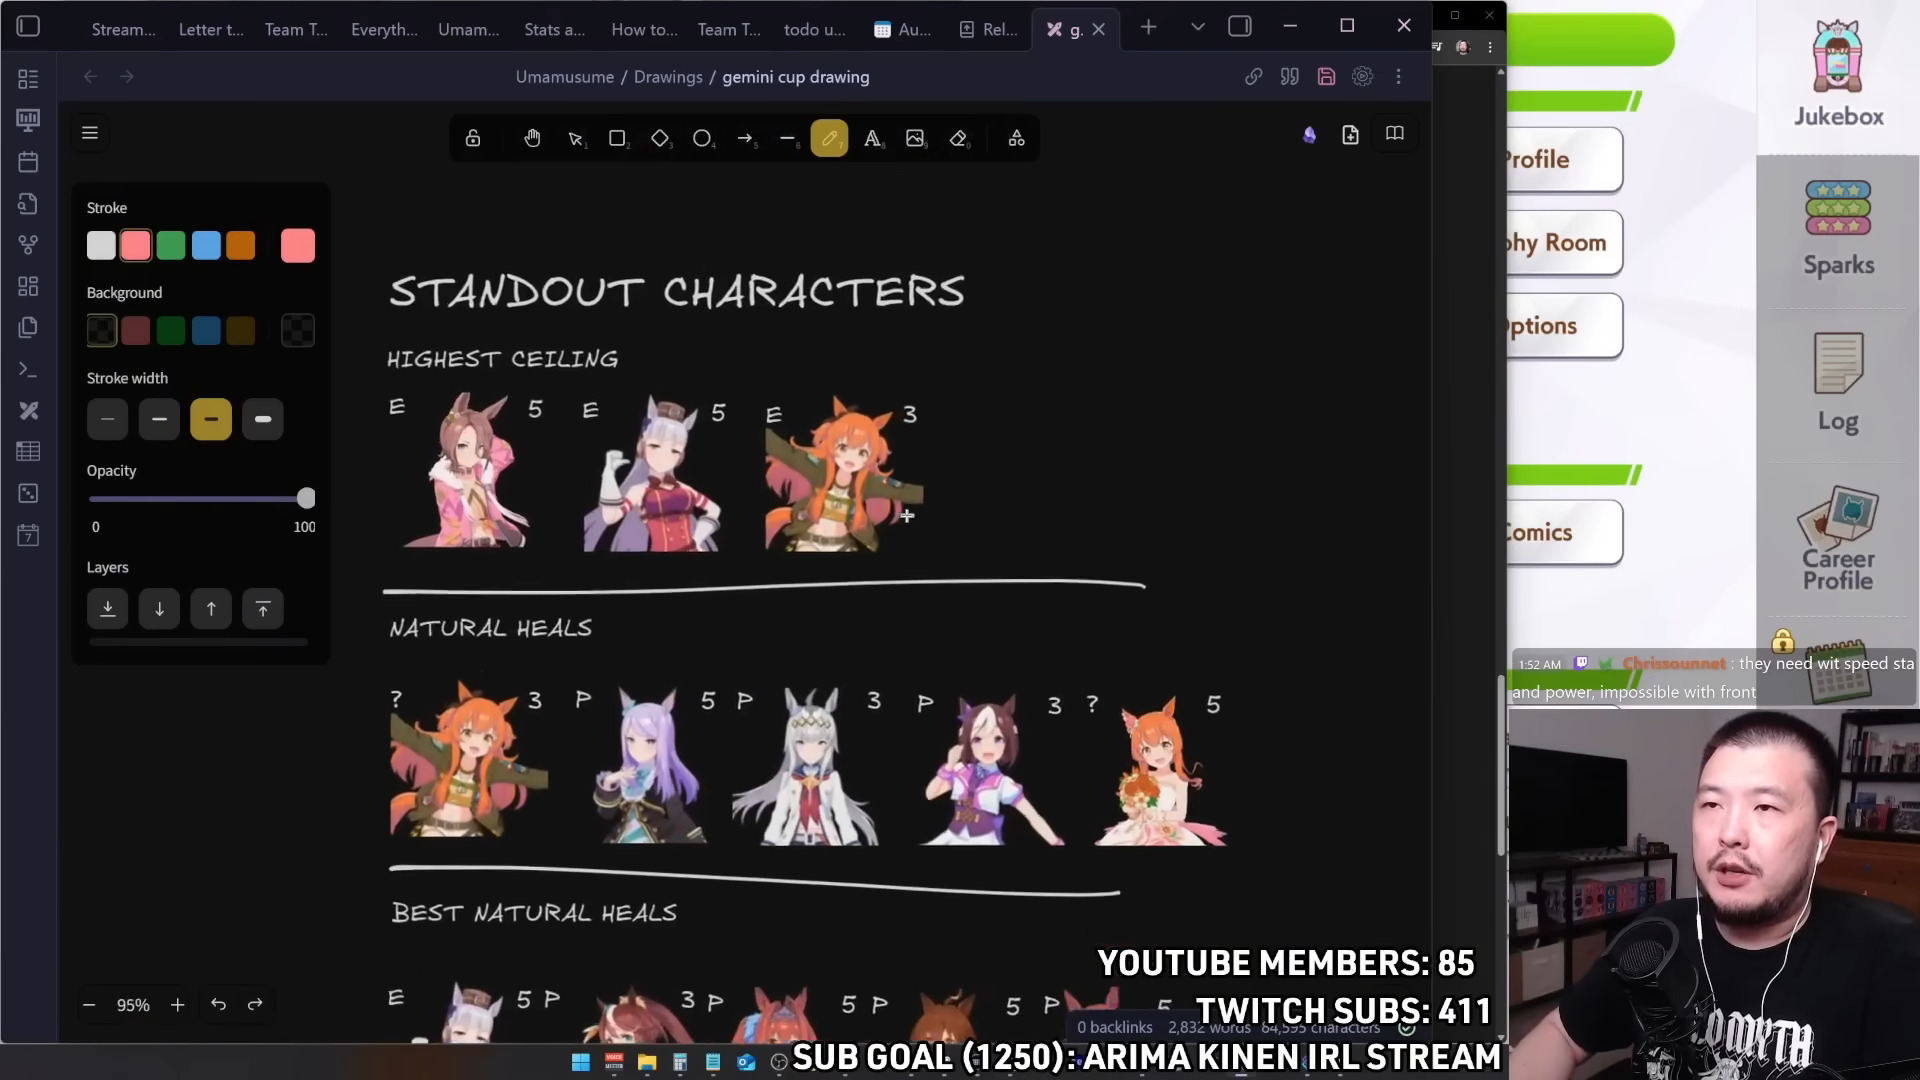This screenshot has width=1920, height=1080.
Task: Bring layer forward one step
Action: pyautogui.click(x=211, y=609)
